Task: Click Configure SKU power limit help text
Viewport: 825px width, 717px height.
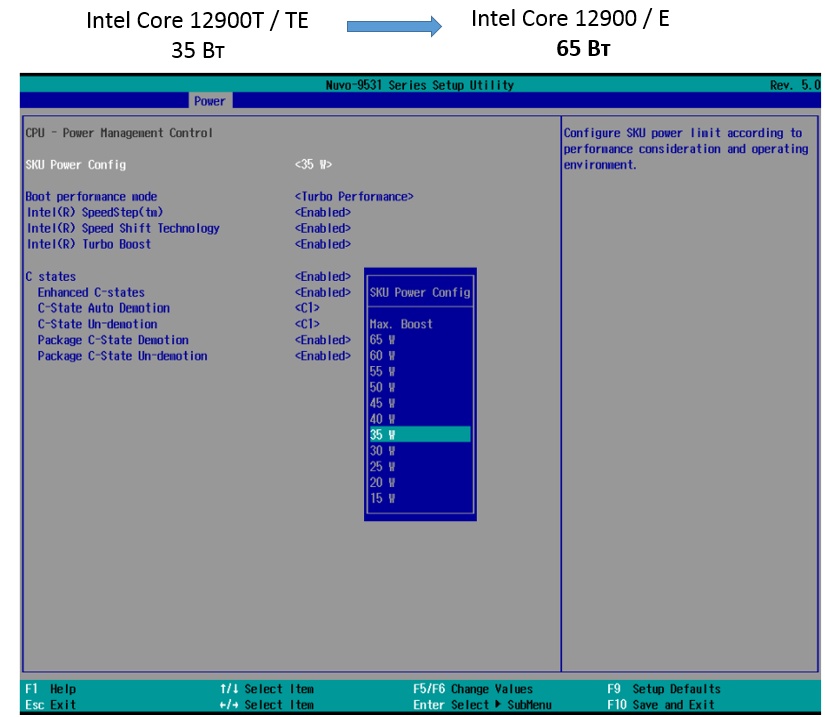Action: pyautogui.click(x=686, y=149)
